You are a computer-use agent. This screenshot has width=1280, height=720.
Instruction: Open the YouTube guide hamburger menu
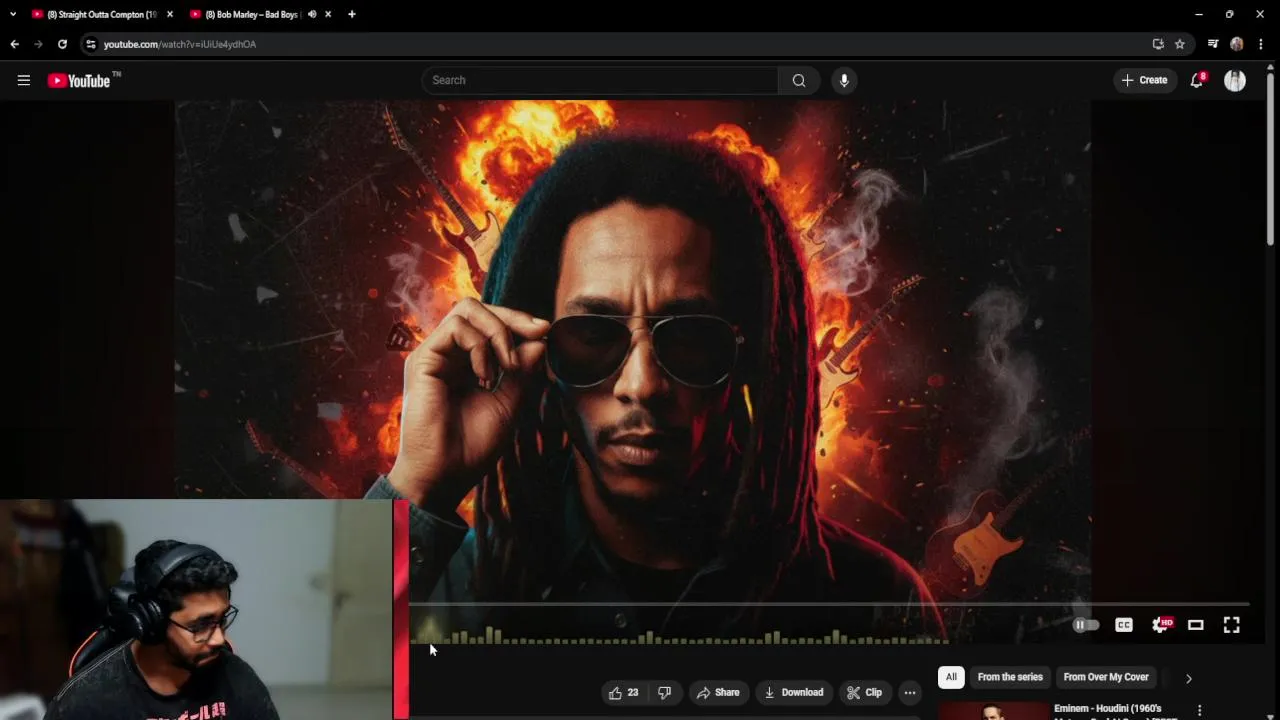coord(24,80)
